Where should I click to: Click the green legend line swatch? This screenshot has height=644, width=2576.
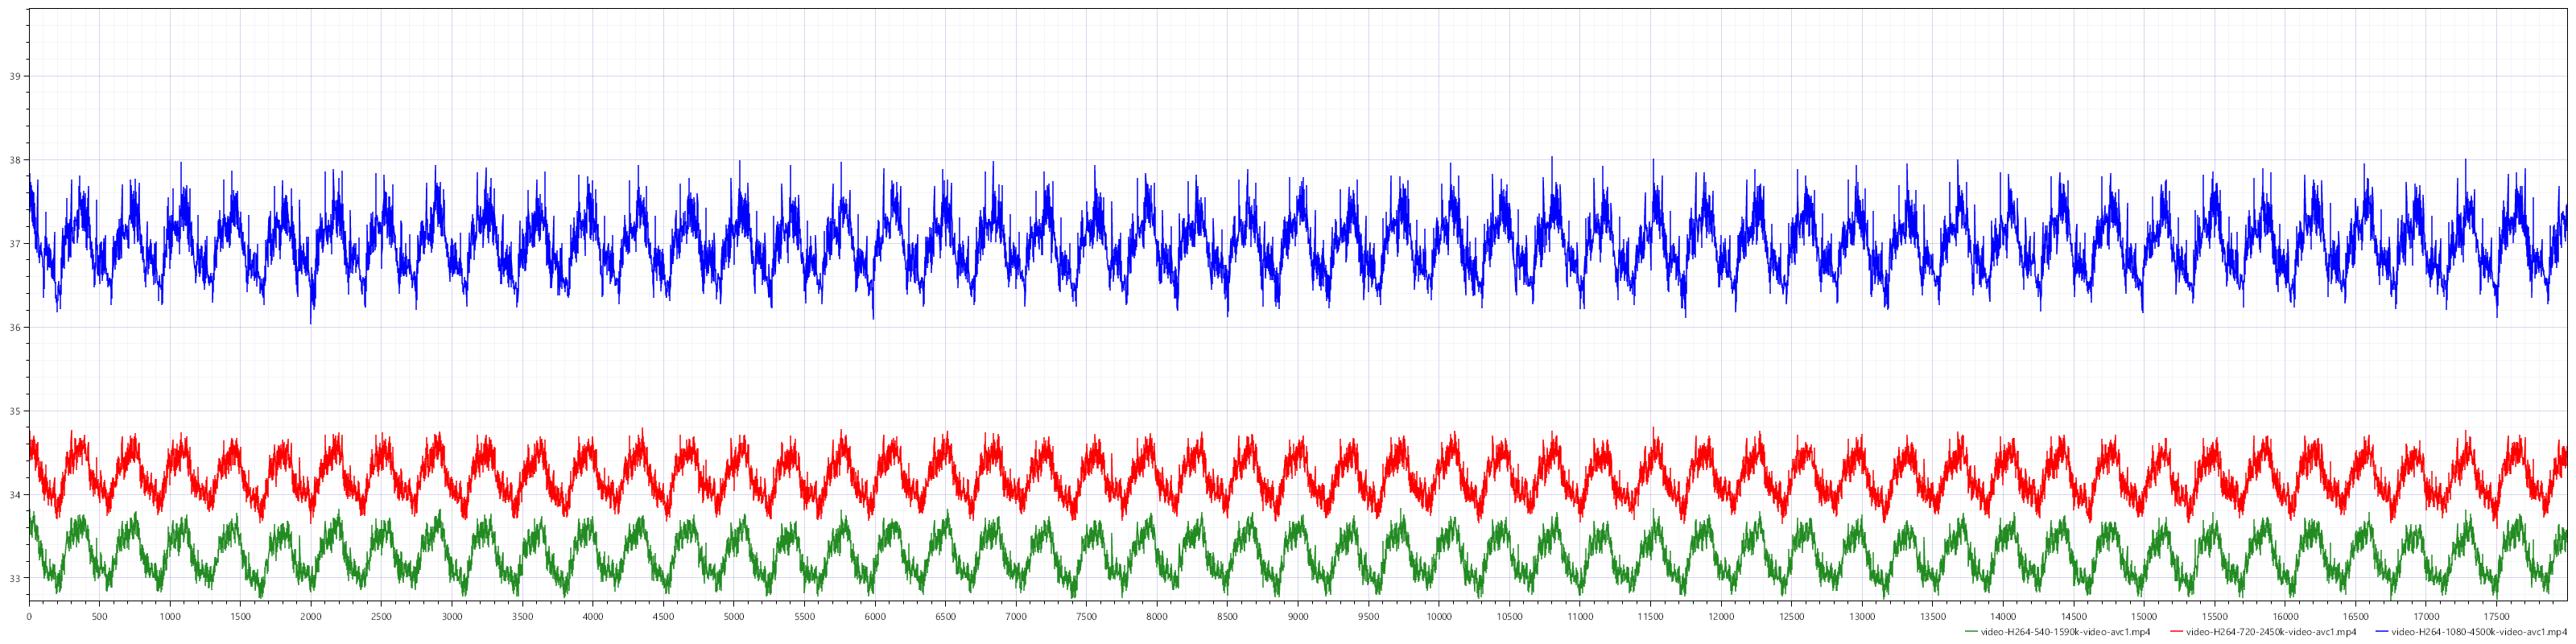pyautogui.click(x=1970, y=632)
